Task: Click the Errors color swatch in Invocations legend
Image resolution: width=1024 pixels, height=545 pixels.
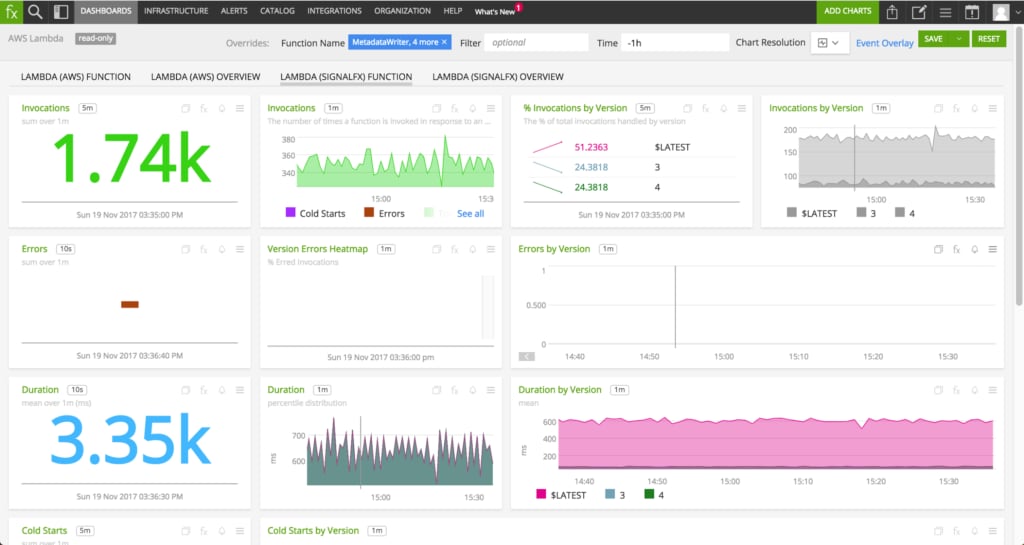Action: click(368, 213)
